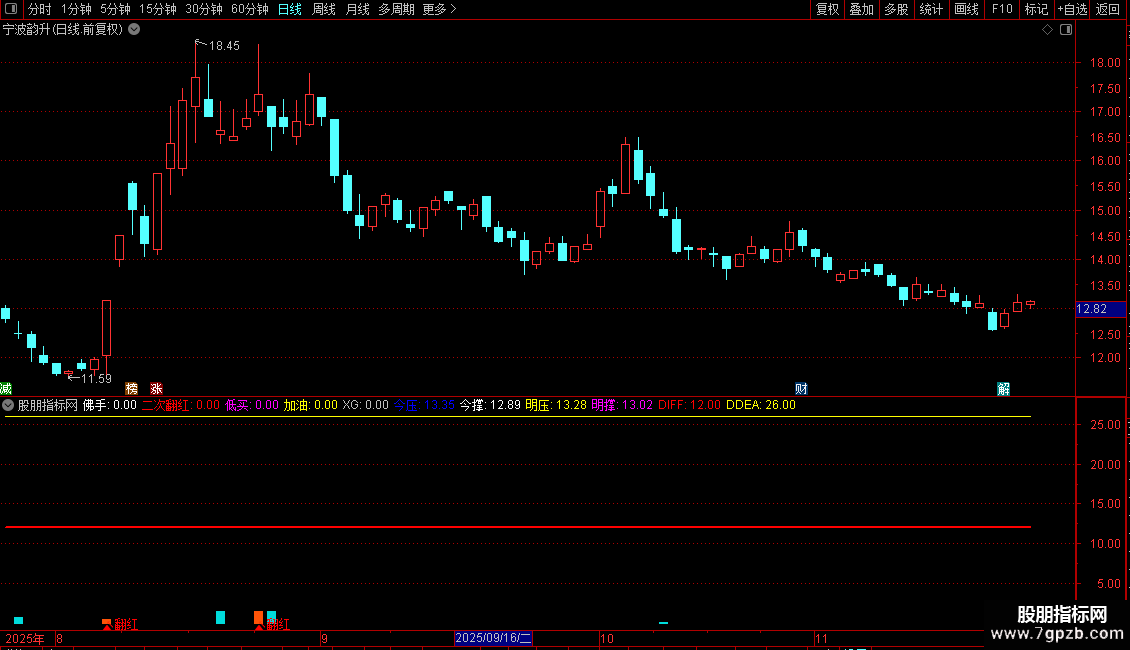Click the diamond marker icon above chart
Viewport: 1130px width, 650px height.
pyautogui.click(x=1048, y=30)
